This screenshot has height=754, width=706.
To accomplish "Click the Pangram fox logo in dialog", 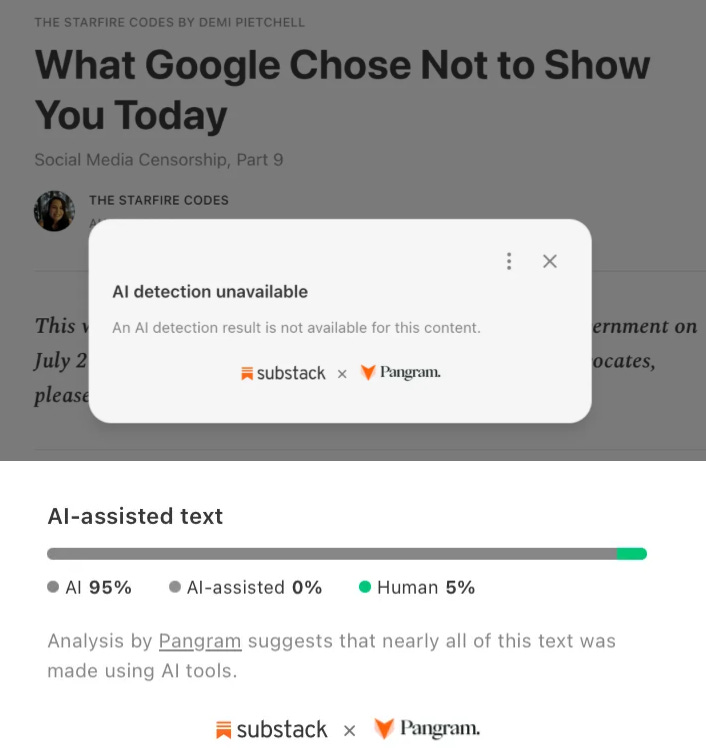I will tap(368, 373).
